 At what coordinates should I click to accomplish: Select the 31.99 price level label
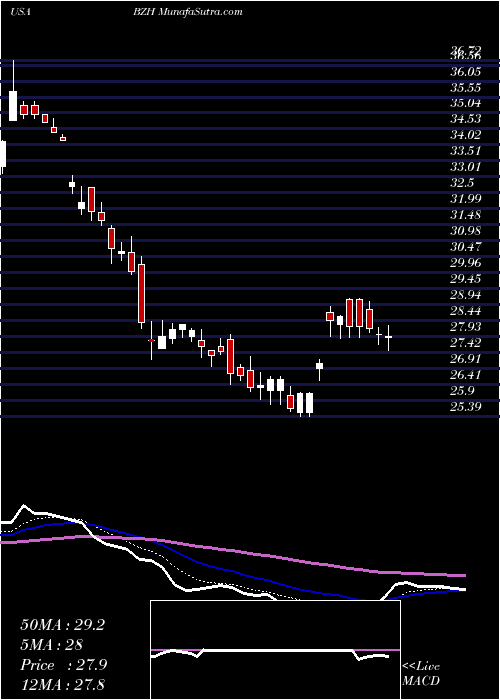click(x=465, y=199)
